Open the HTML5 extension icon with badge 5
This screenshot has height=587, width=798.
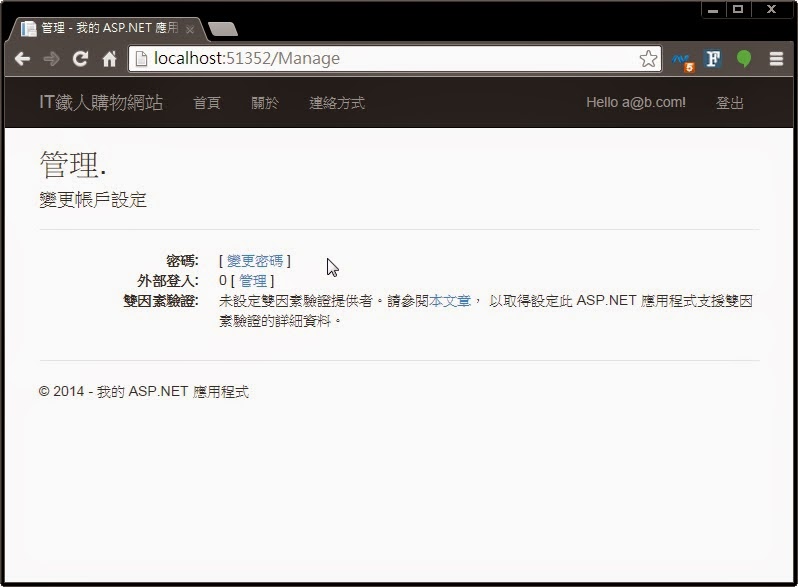tap(682, 61)
